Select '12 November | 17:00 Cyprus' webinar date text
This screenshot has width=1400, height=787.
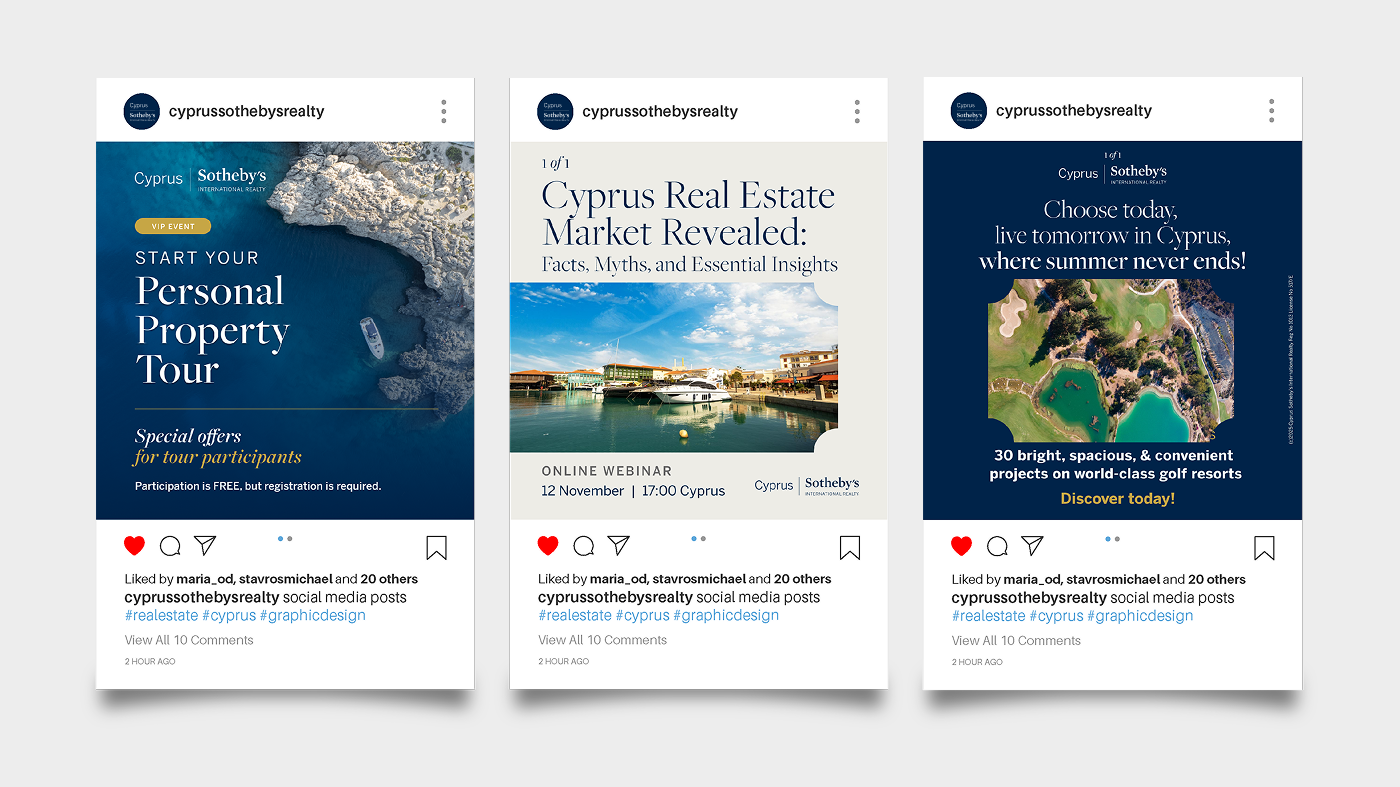pyautogui.click(x=633, y=491)
